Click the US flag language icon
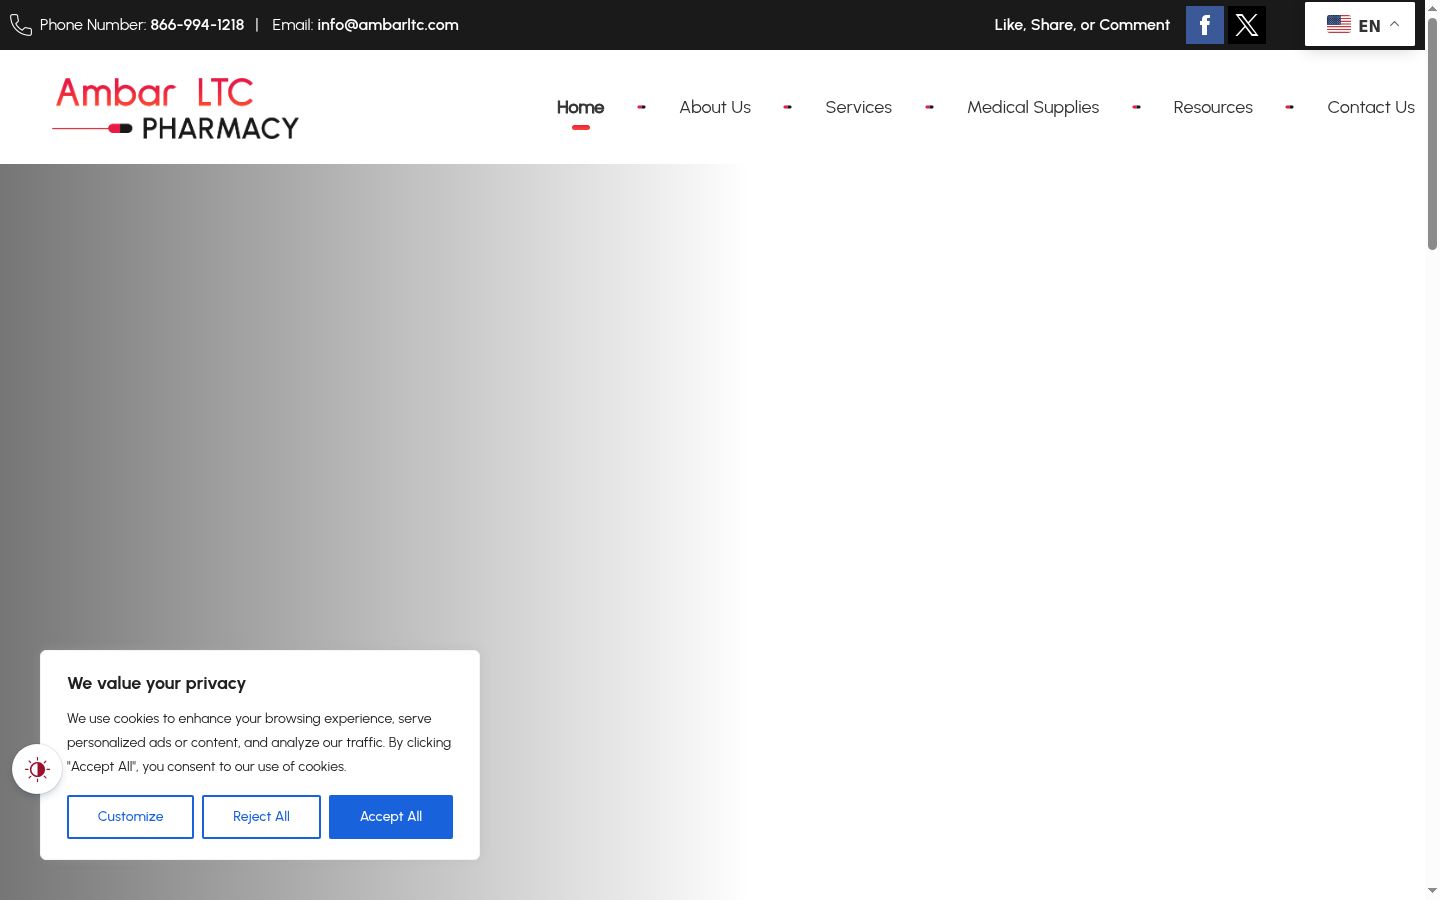Viewport: 1440px width, 900px height. pos(1339,25)
